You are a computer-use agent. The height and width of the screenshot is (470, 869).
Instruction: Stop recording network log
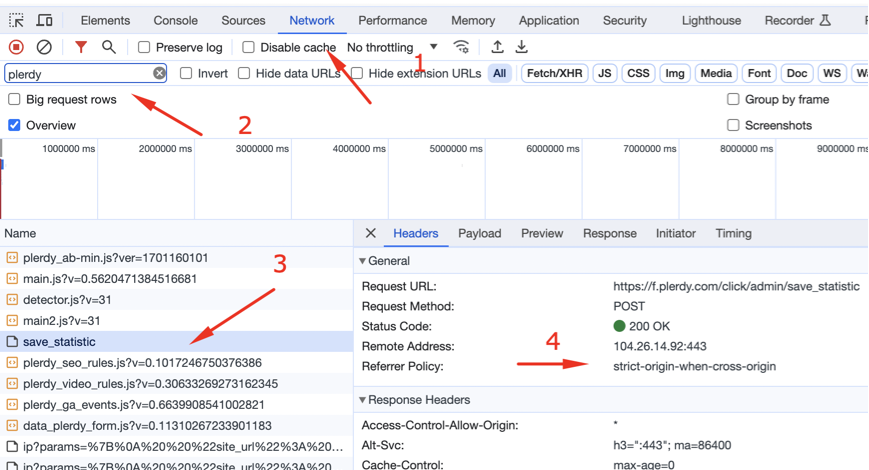[x=16, y=47]
